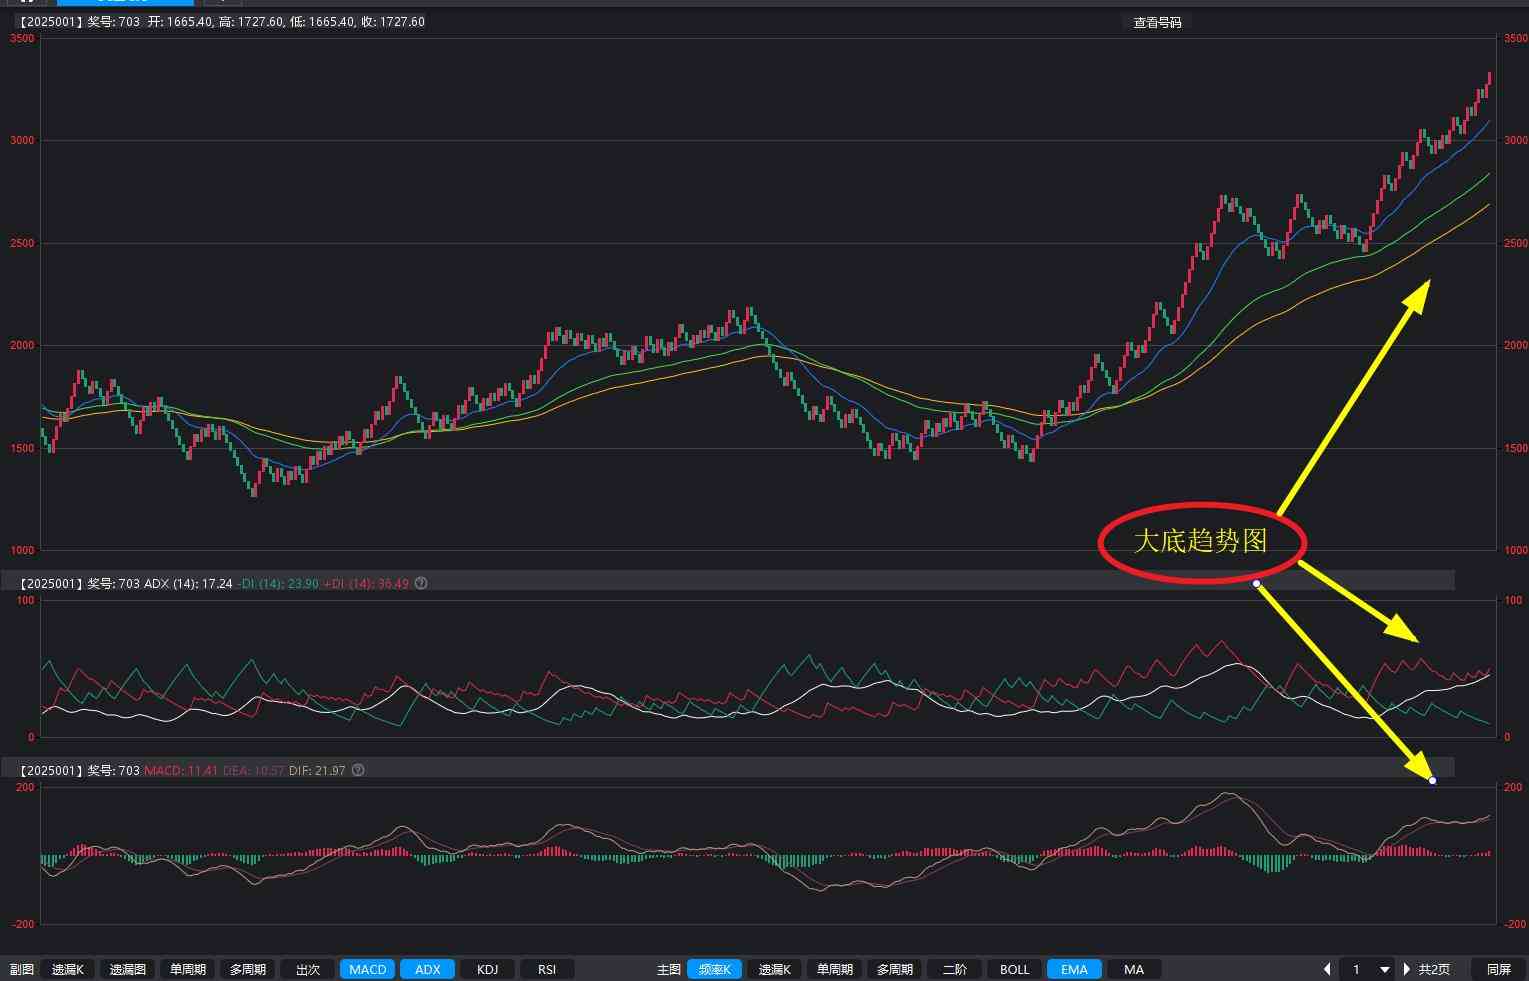1529x981 pixels.
Task: Click the 开: 1665.40 open value
Action: [179, 21]
